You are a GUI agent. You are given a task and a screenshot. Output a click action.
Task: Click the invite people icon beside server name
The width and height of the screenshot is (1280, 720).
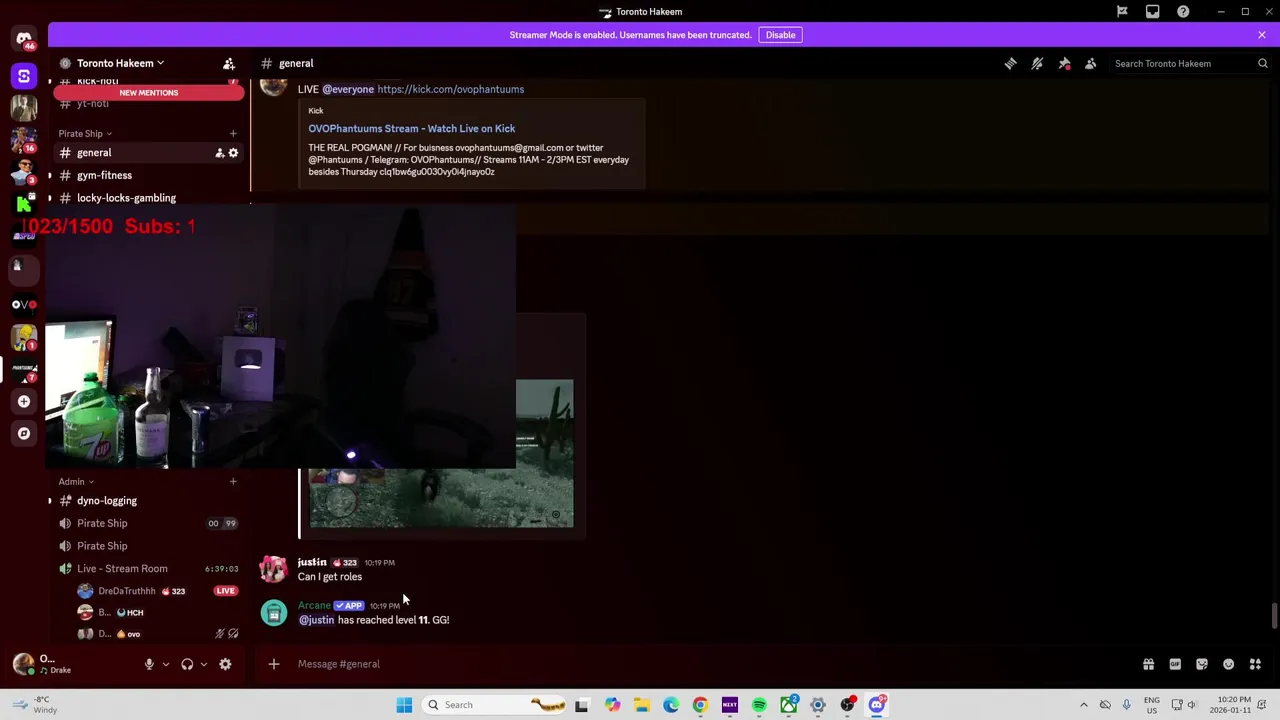click(x=229, y=63)
